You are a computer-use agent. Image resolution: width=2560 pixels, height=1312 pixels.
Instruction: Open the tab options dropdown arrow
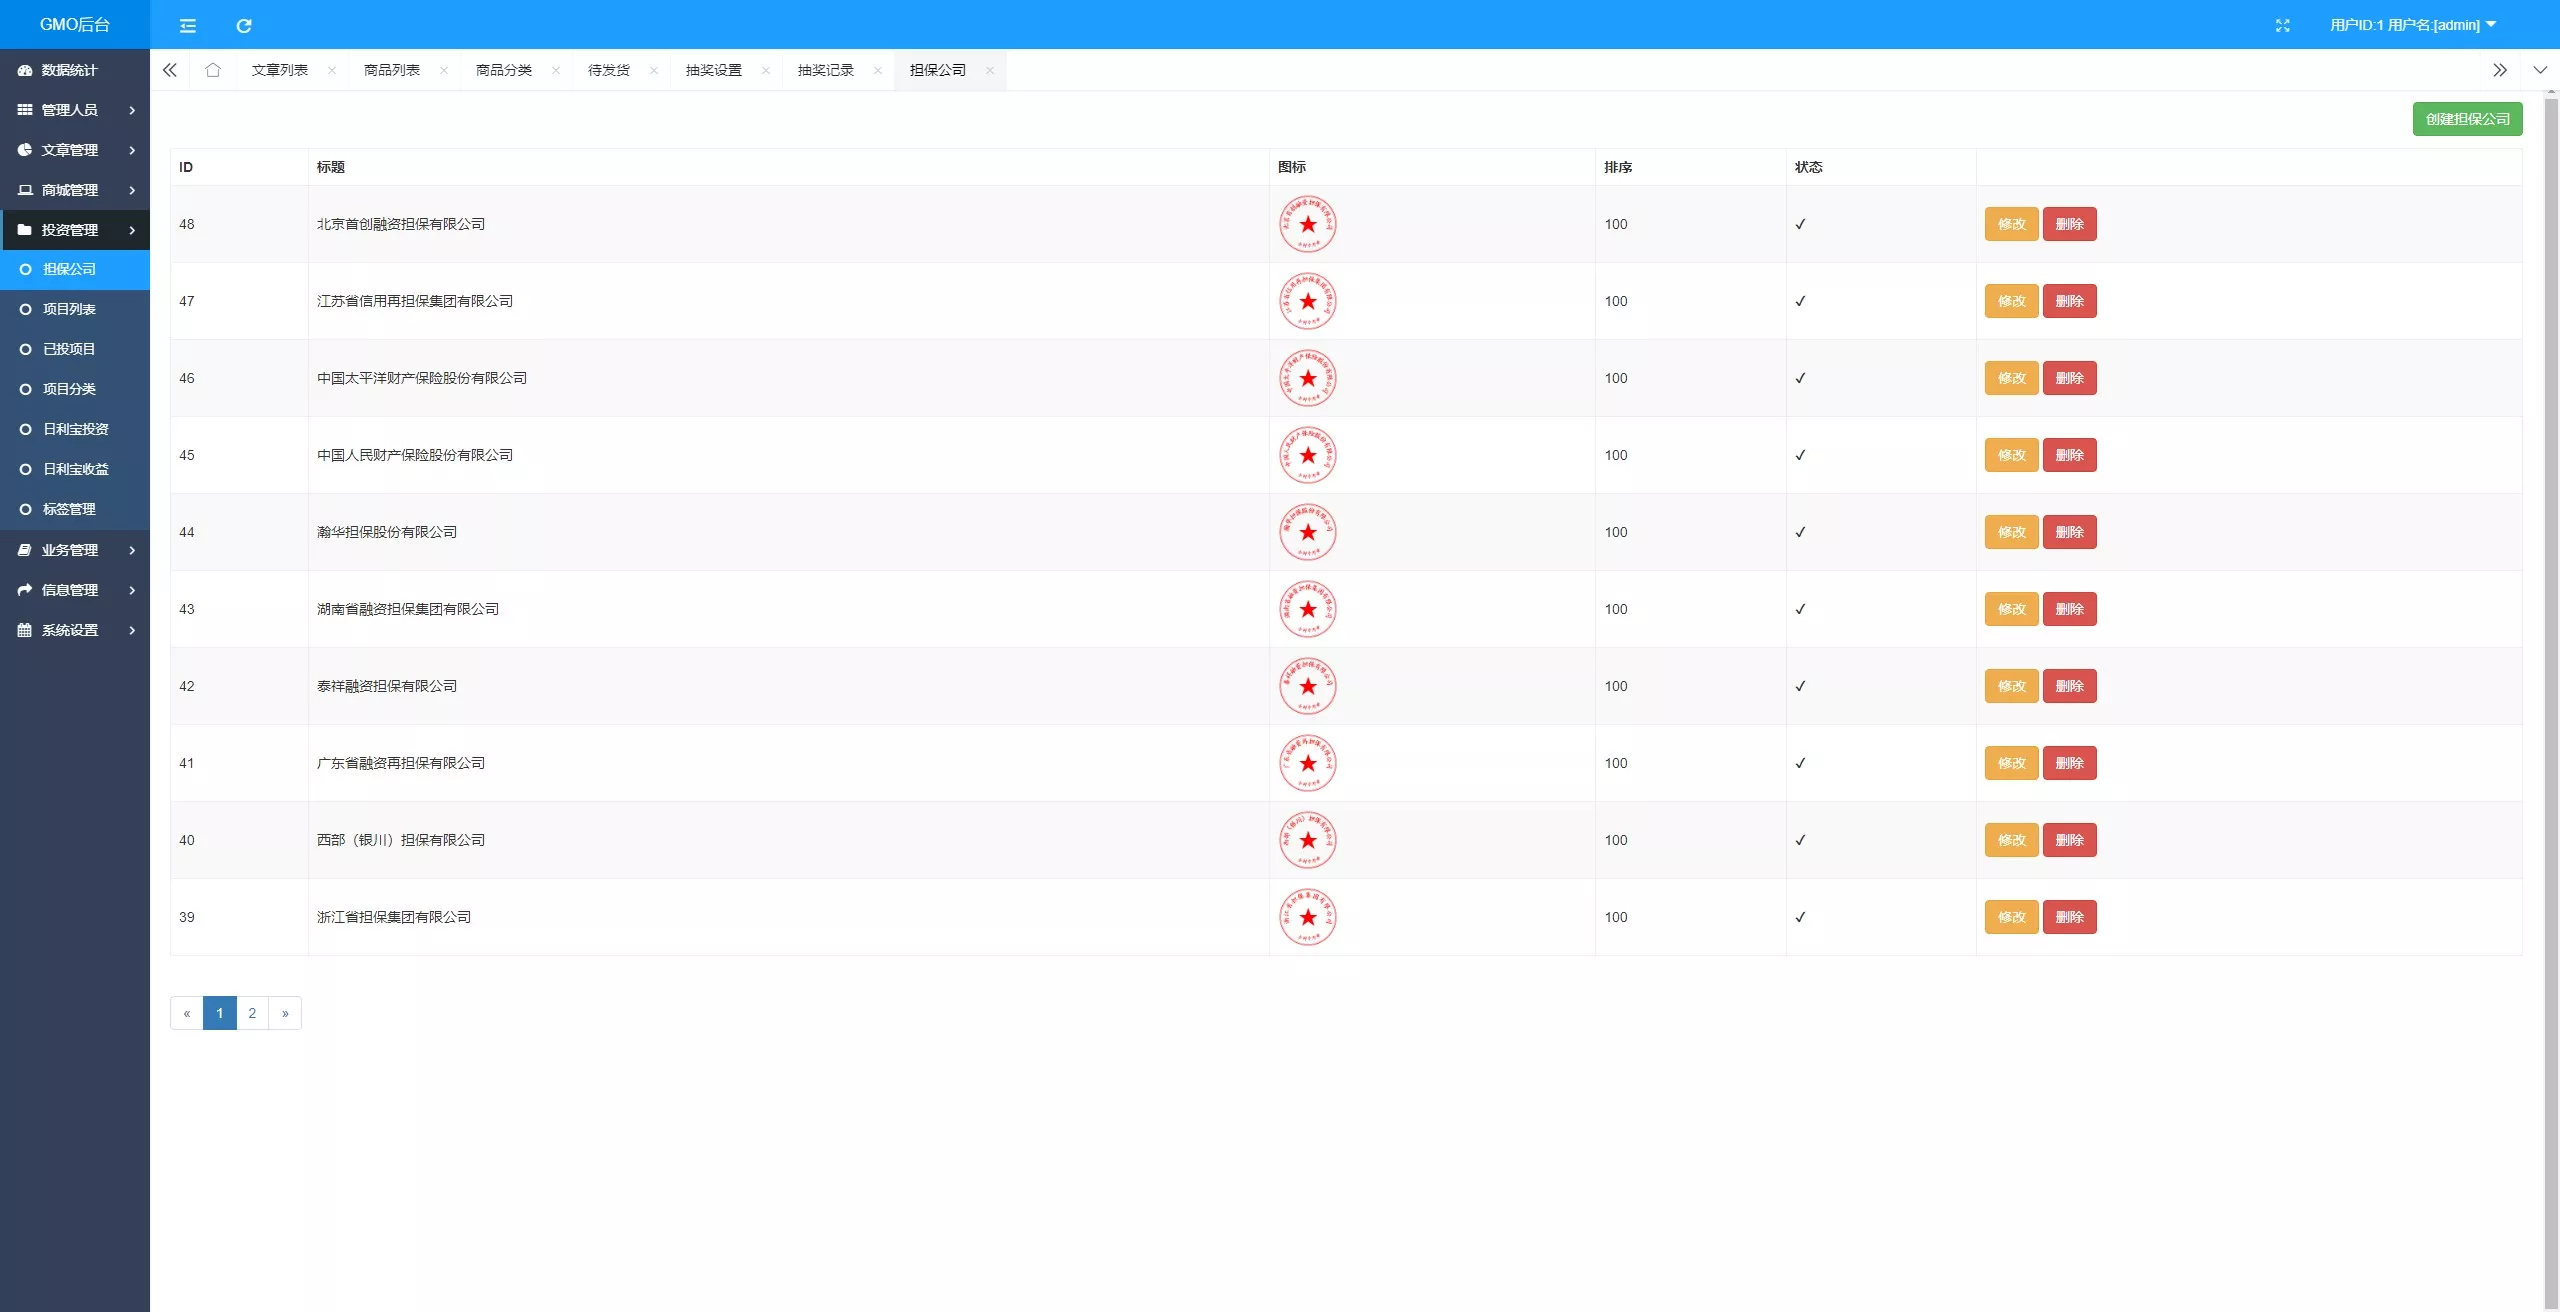coord(2539,70)
